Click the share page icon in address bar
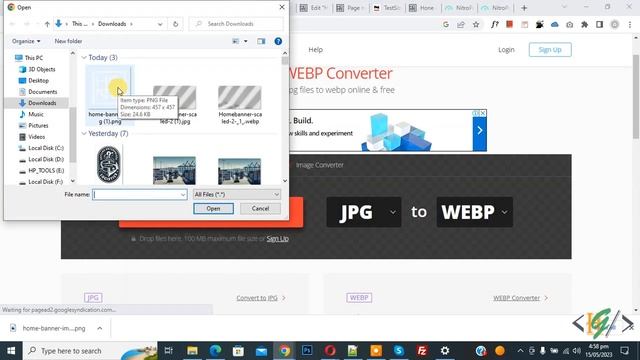Image resolution: width=640 pixels, height=360 pixels. coord(461,24)
